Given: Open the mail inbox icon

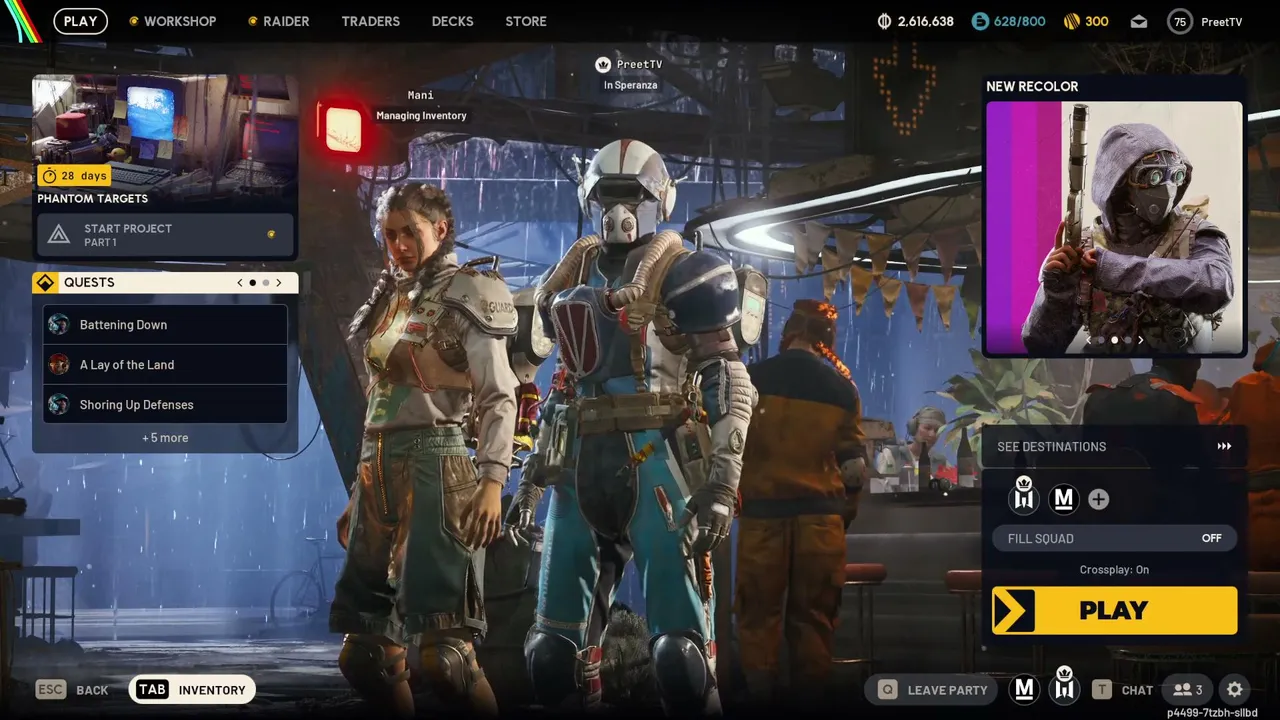Looking at the screenshot, I should (1139, 21).
